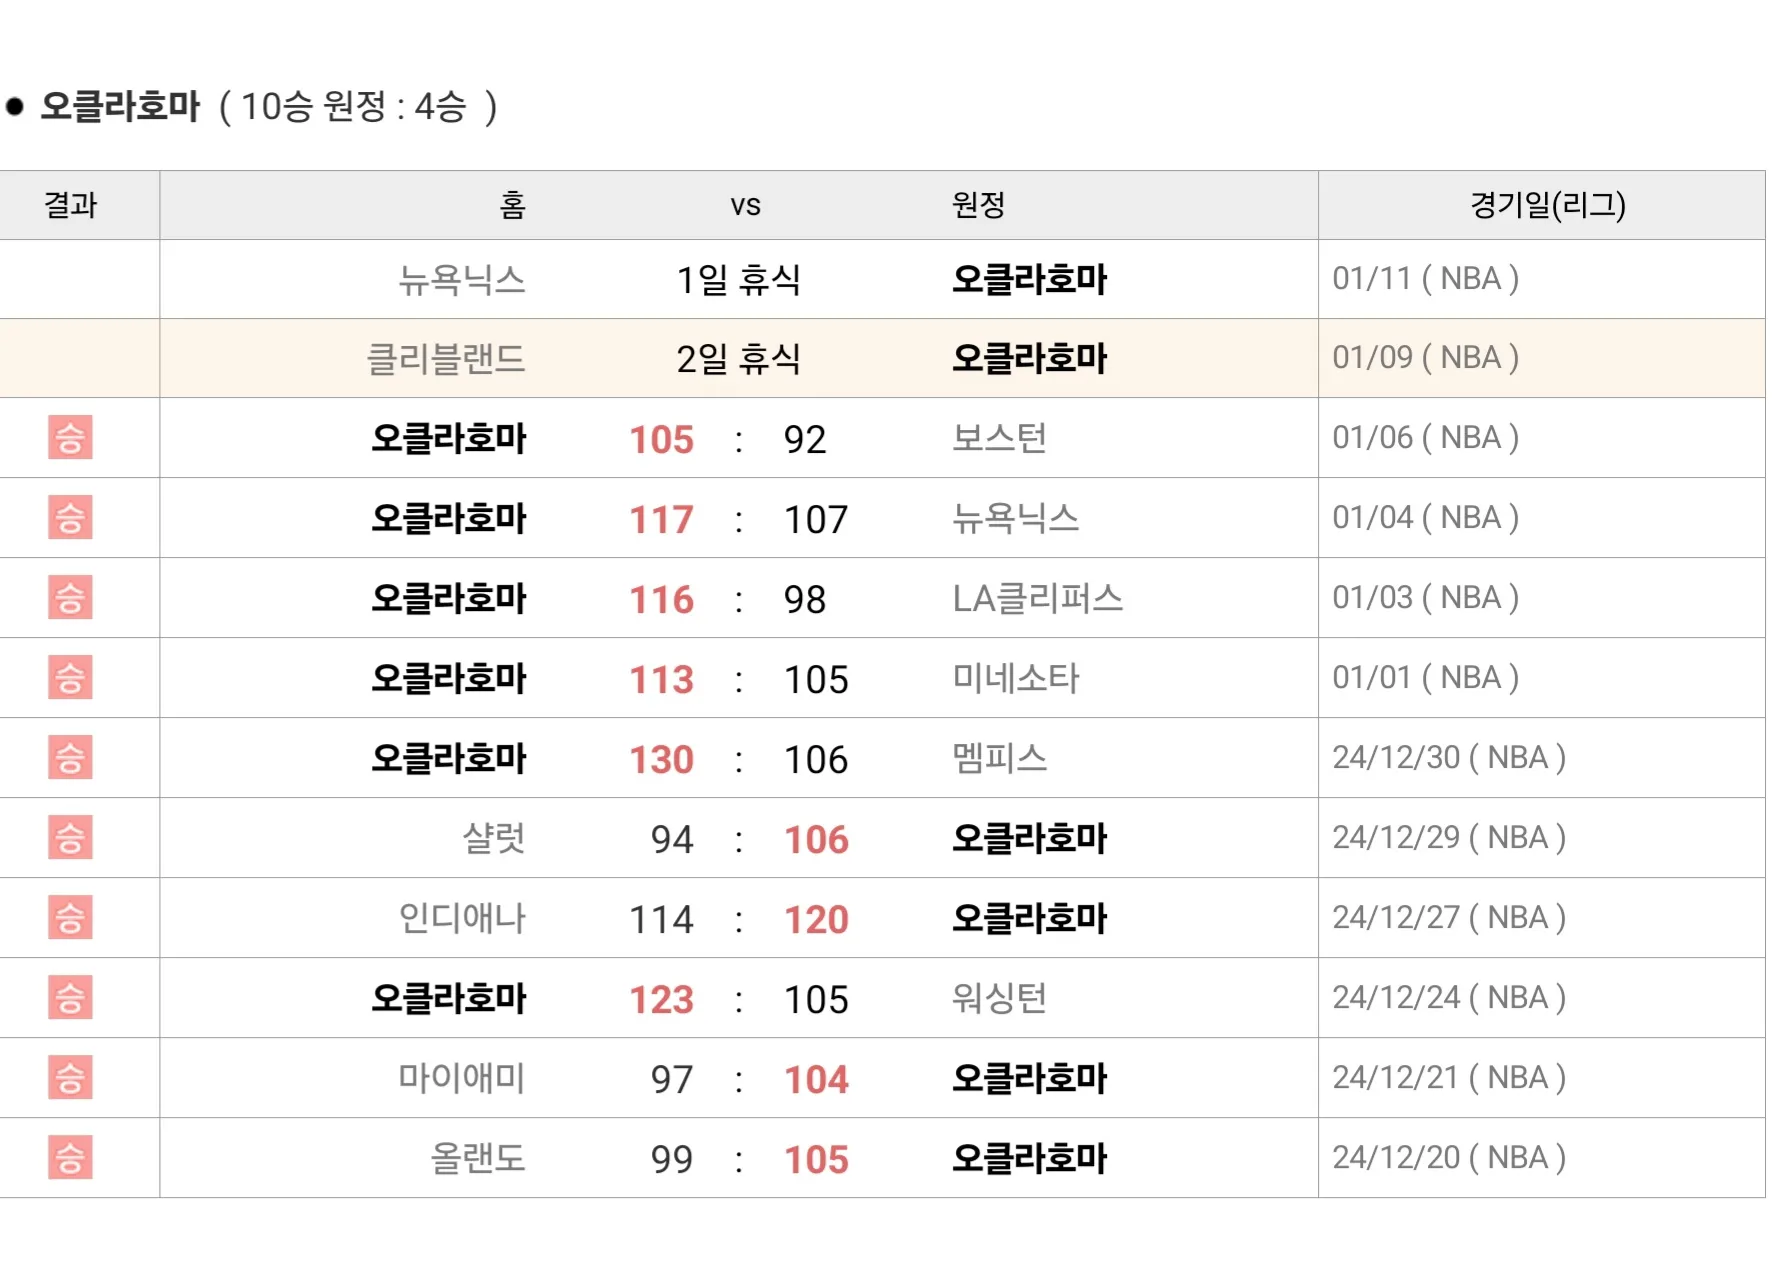The width and height of the screenshot is (1779, 1280).
Task: Click the vs column header
Action: 745,206
